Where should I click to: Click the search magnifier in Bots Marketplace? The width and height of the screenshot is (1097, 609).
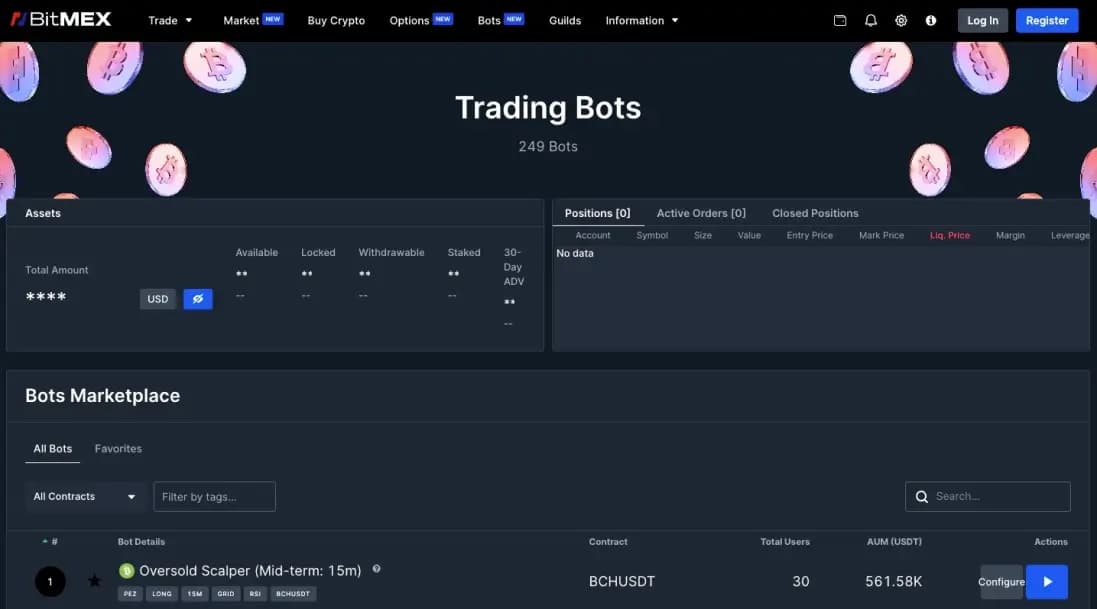pyautogui.click(x=921, y=496)
